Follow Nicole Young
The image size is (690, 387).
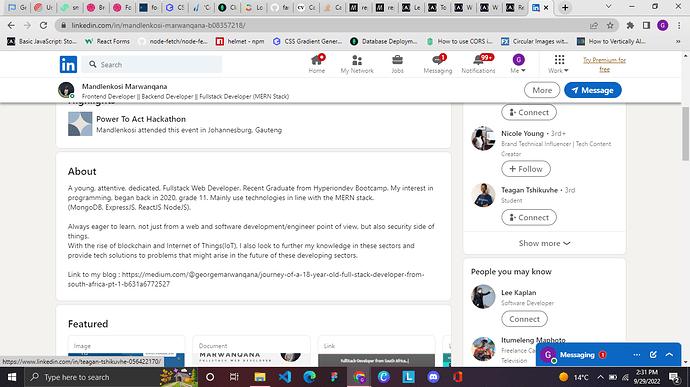click(525, 169)
